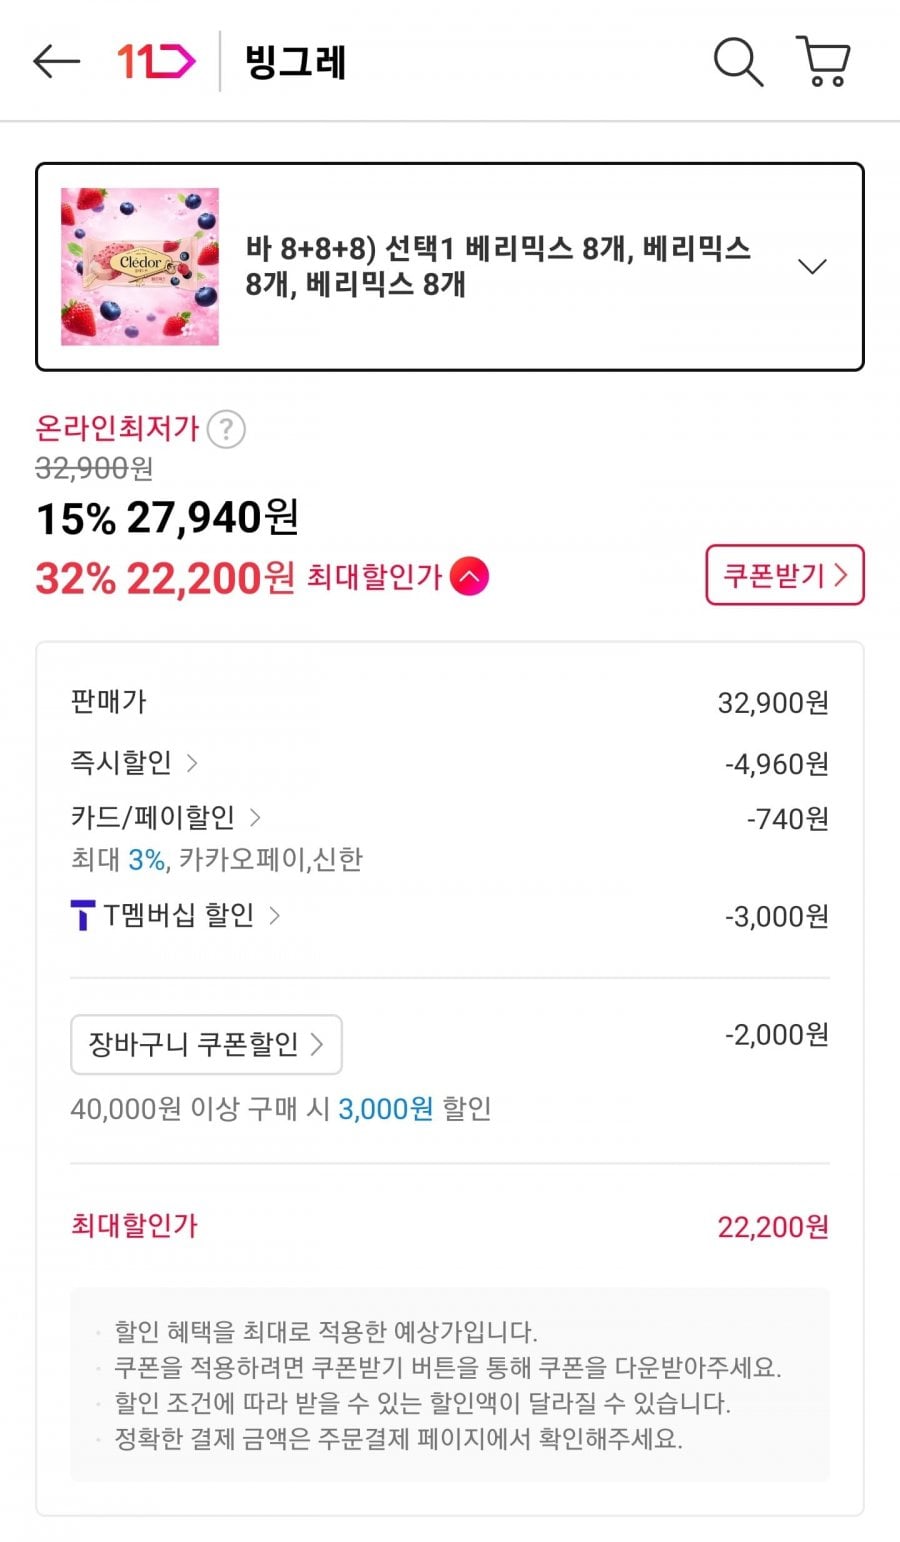Image resolution: width=900 pixels, height=1542 pixels.
Task: Collapse max discount details with red arrow
Action: pos(469,577)
